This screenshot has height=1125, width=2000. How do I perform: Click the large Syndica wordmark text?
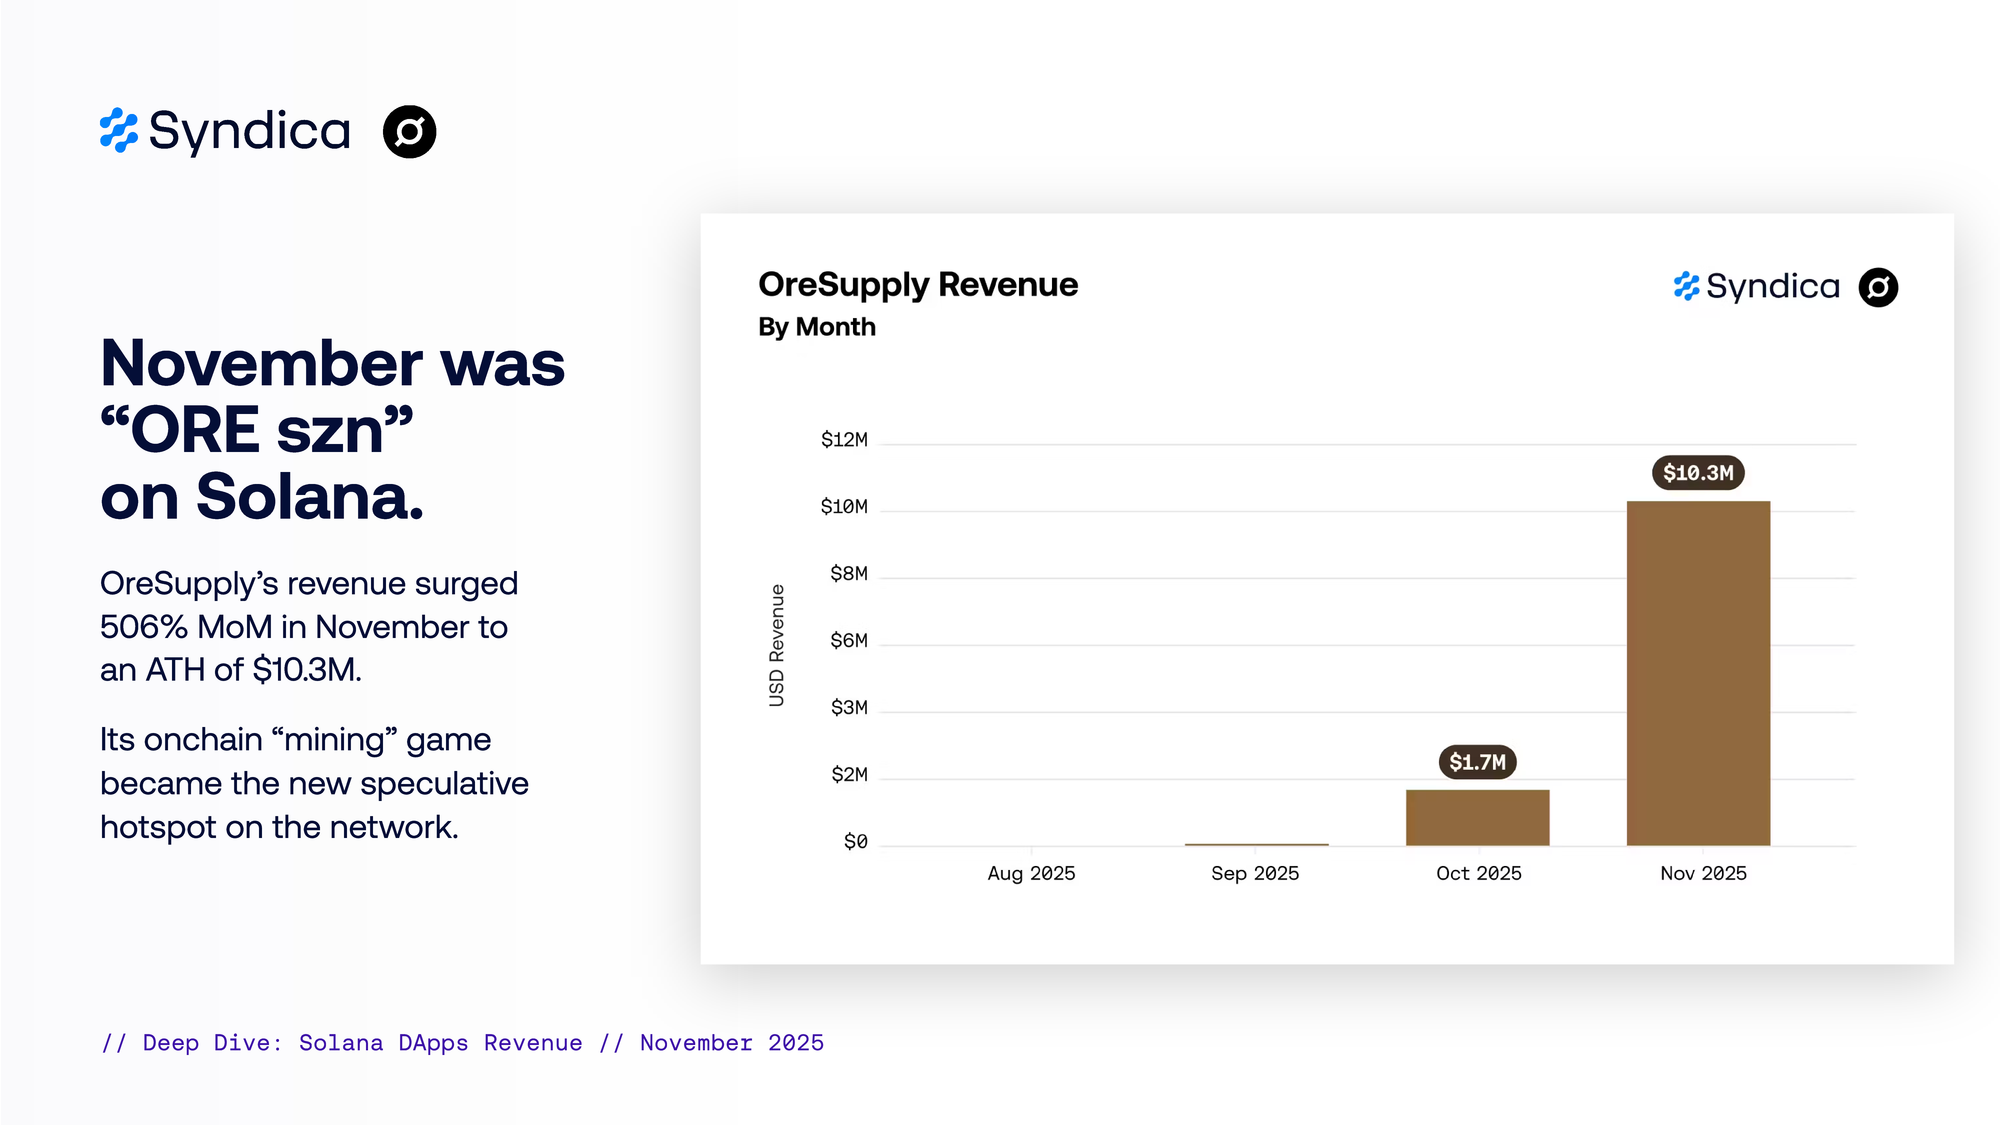pos(250,132)
